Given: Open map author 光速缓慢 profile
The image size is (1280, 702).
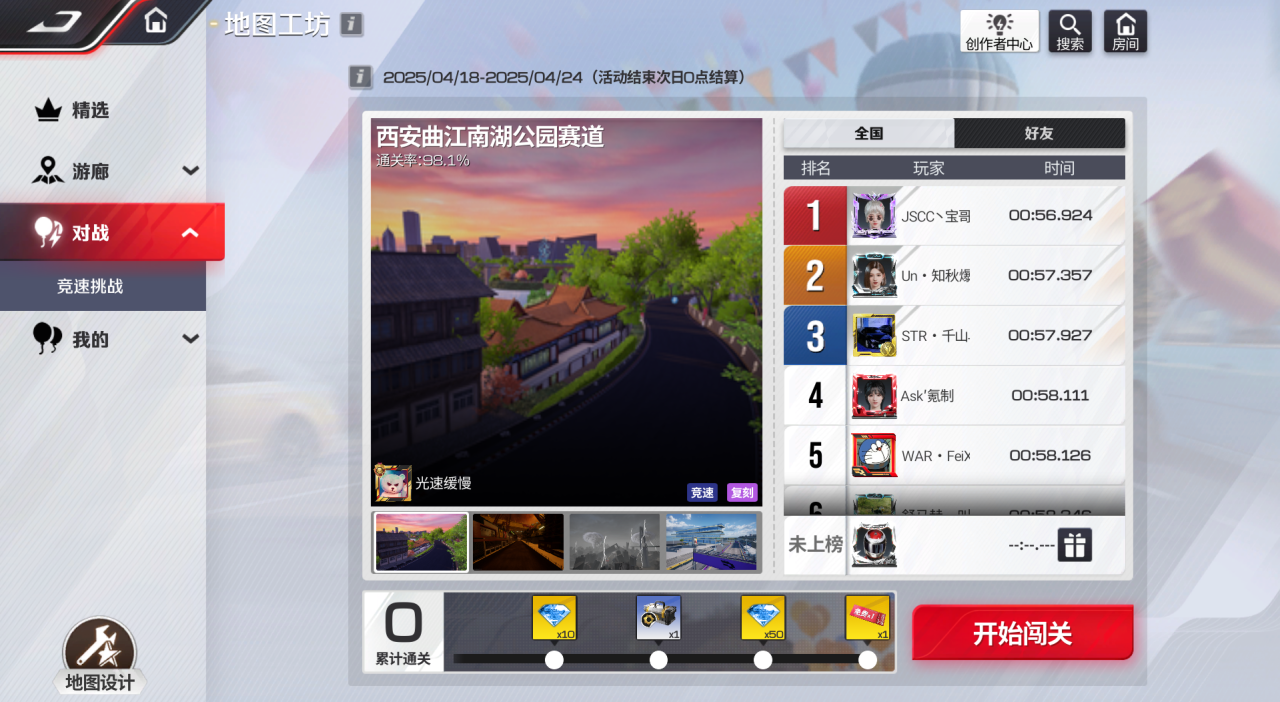Looking at the screenshot, I should click(393, 483).
